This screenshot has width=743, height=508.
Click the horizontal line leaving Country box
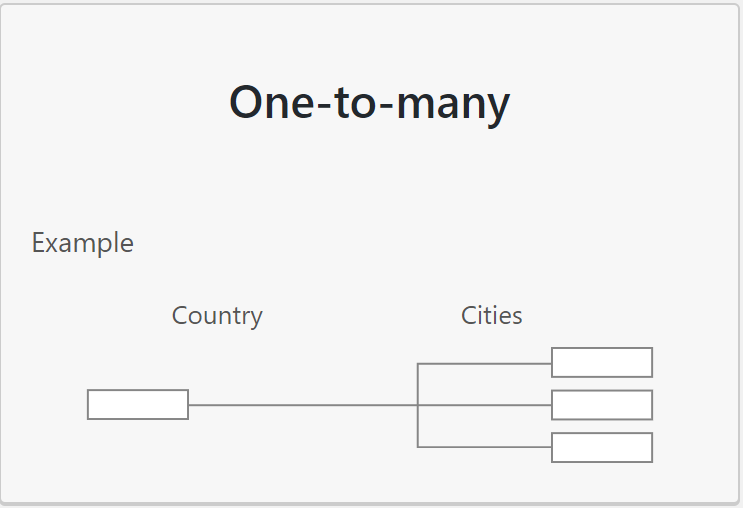click(x=303, y=405)
